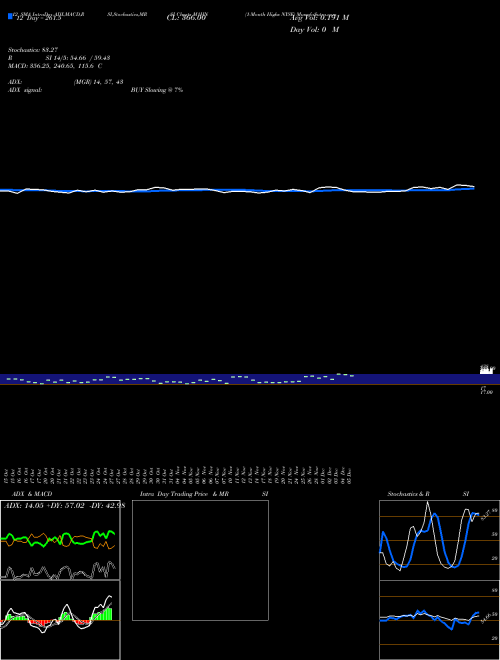Click the Stochastics oscillator chart panel

point(439,540)
